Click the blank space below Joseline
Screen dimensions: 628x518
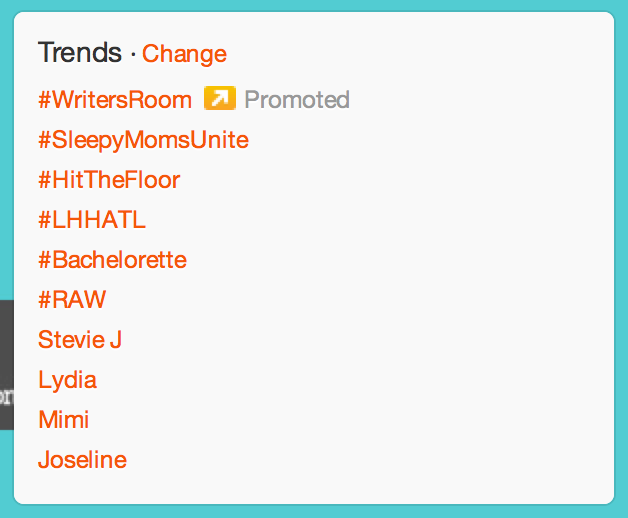(314, 487)
